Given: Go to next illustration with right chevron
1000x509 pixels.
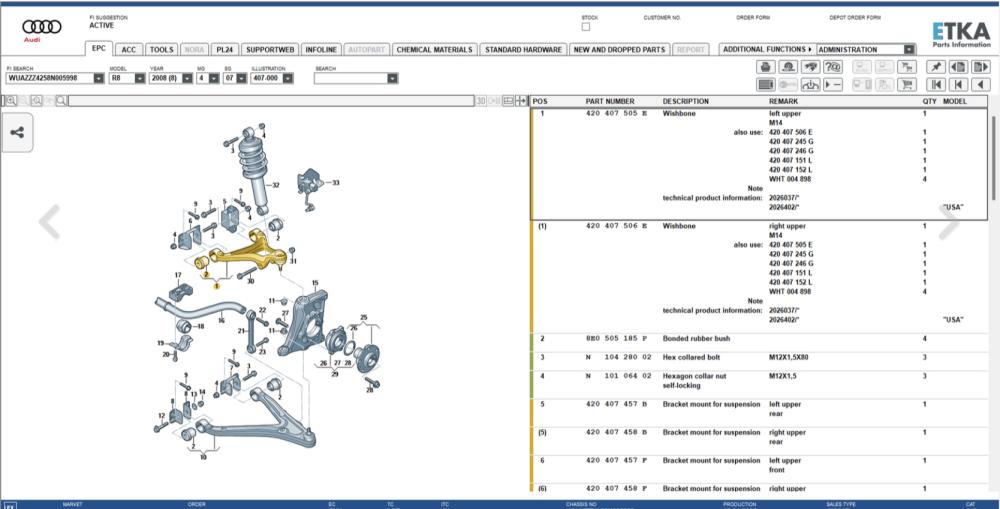Looking at the screenshot, I should (949, 222).
